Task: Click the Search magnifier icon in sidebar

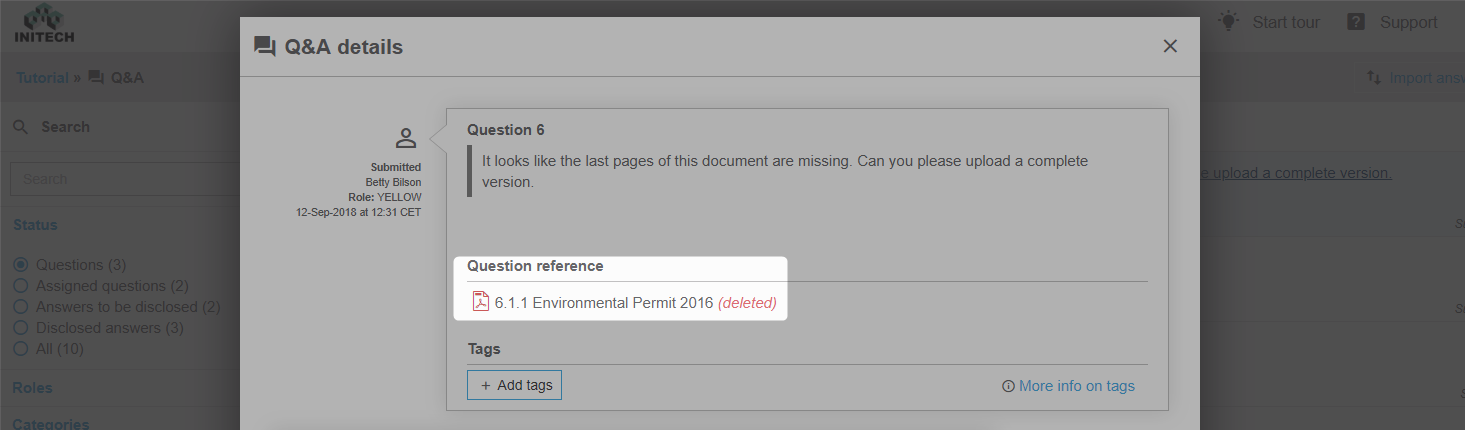Action: (x=20, y=127)
